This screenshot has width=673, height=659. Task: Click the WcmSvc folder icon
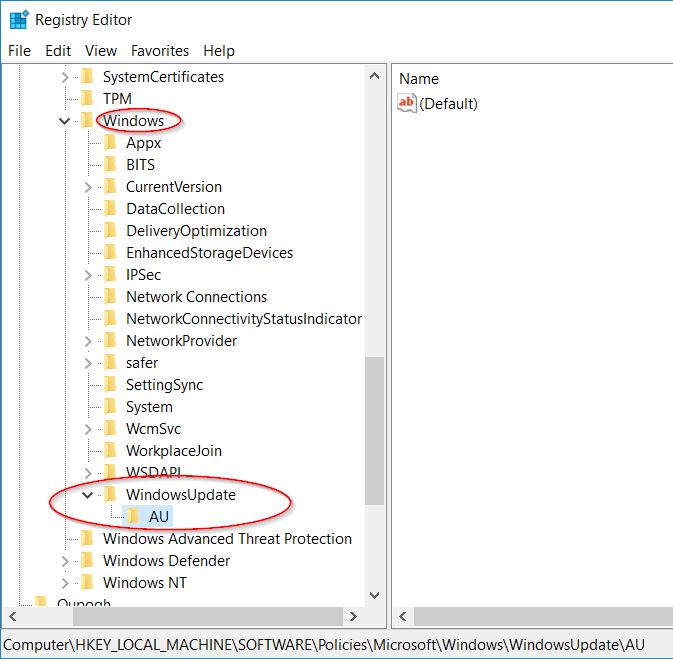click(x=111, y=428)
